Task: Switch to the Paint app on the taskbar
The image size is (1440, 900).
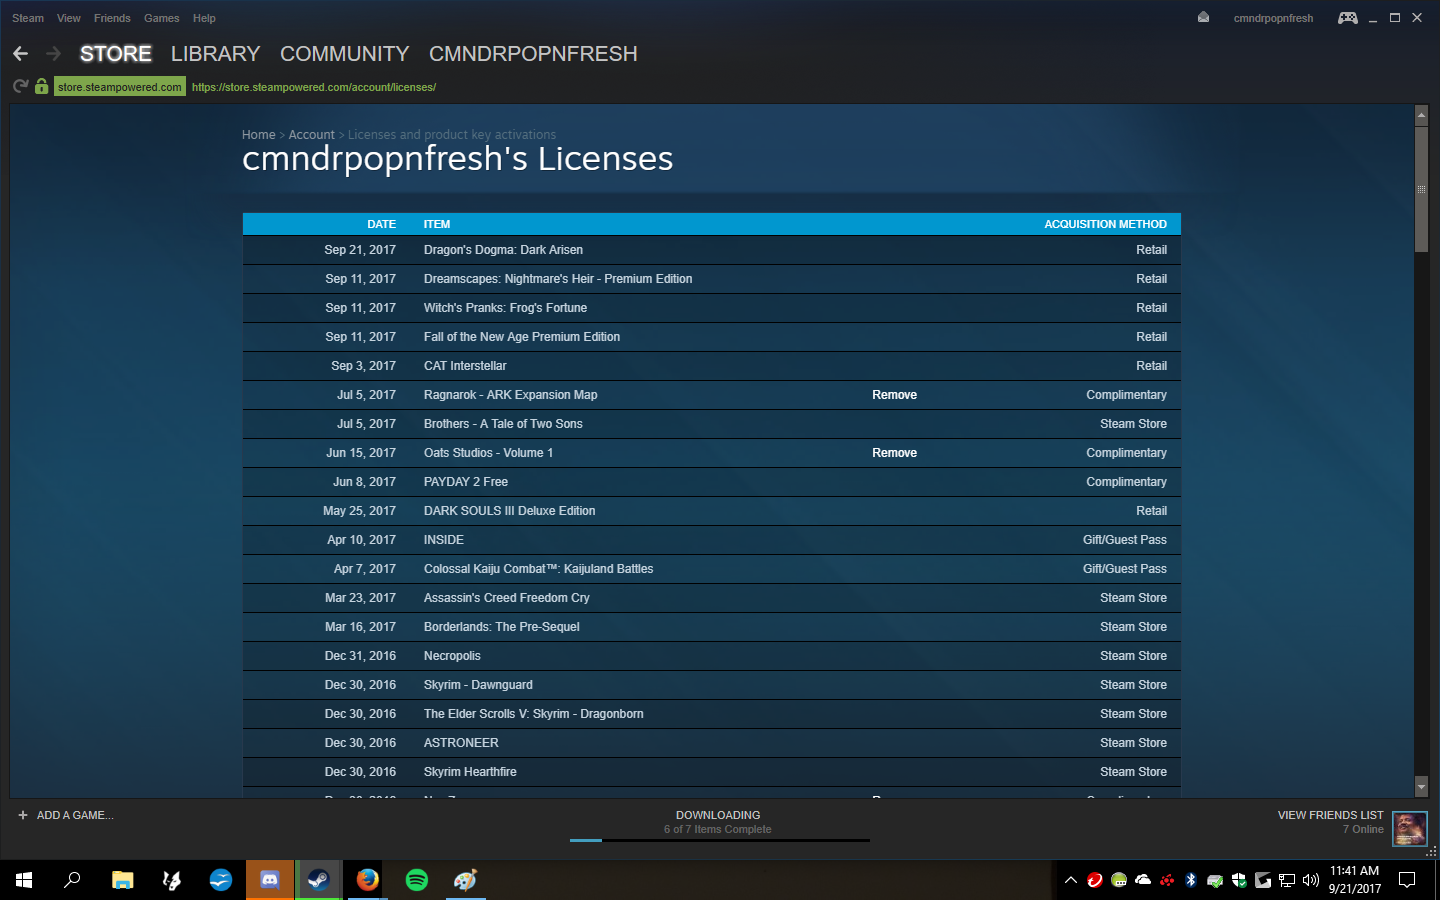Action: pos(465,880)
